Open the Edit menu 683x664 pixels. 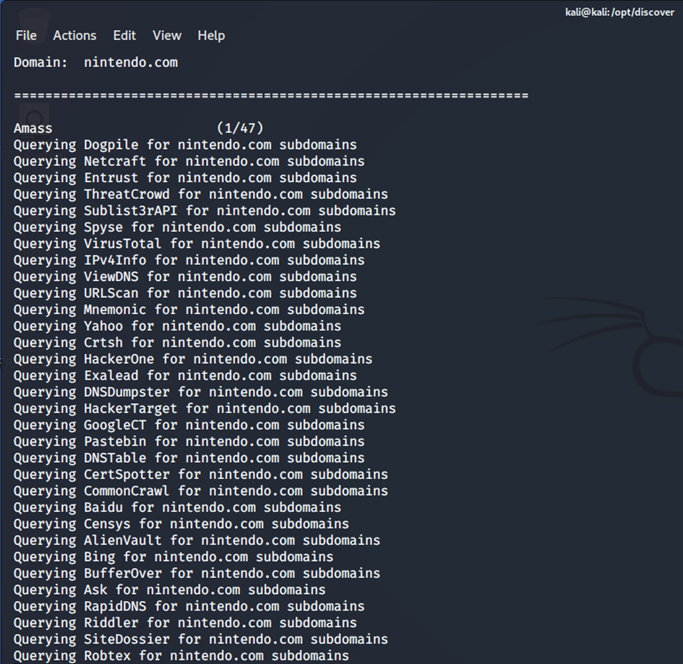coord(124,36)
